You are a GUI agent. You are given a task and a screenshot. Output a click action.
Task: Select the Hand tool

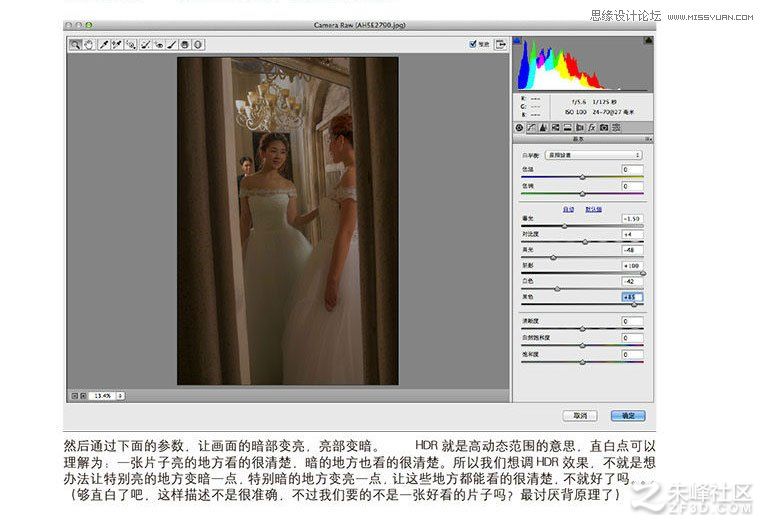tap(89, 45)
